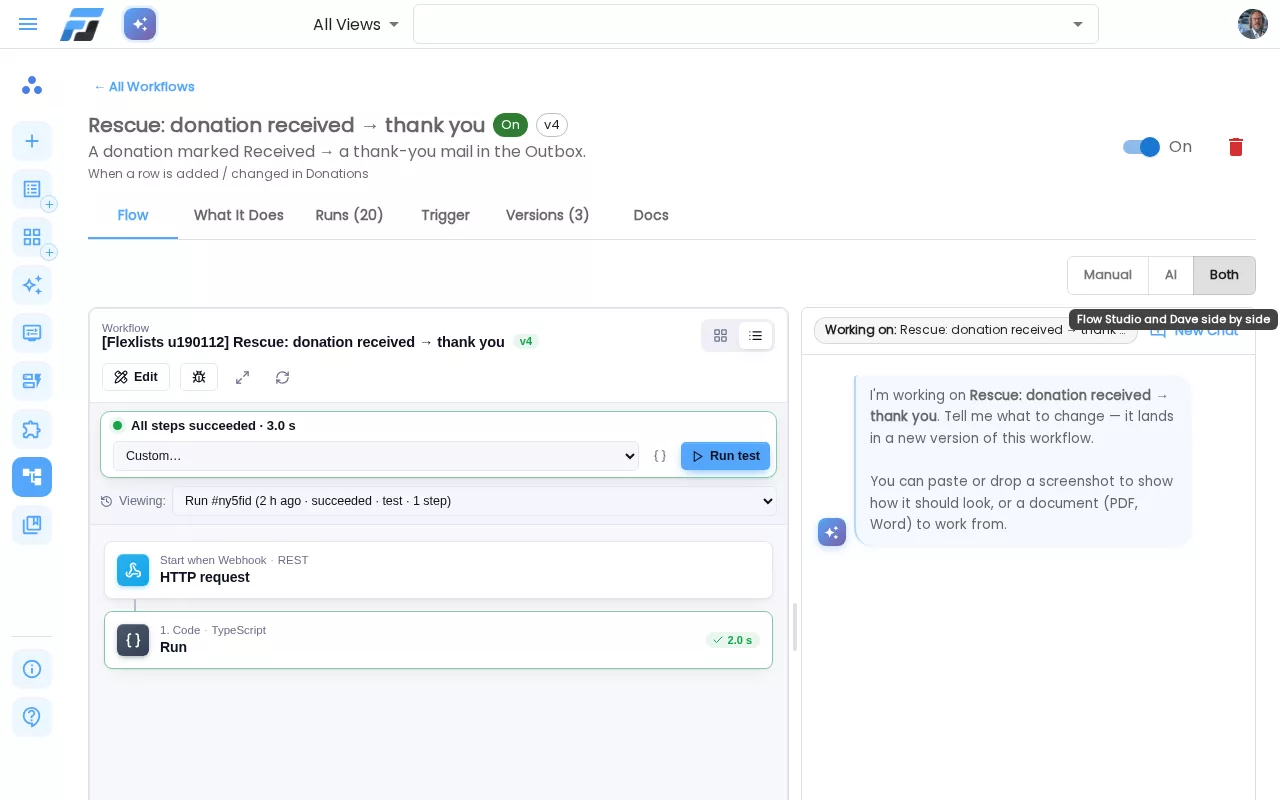Open the Viewing run selector dropdown

tap(474, 501)
